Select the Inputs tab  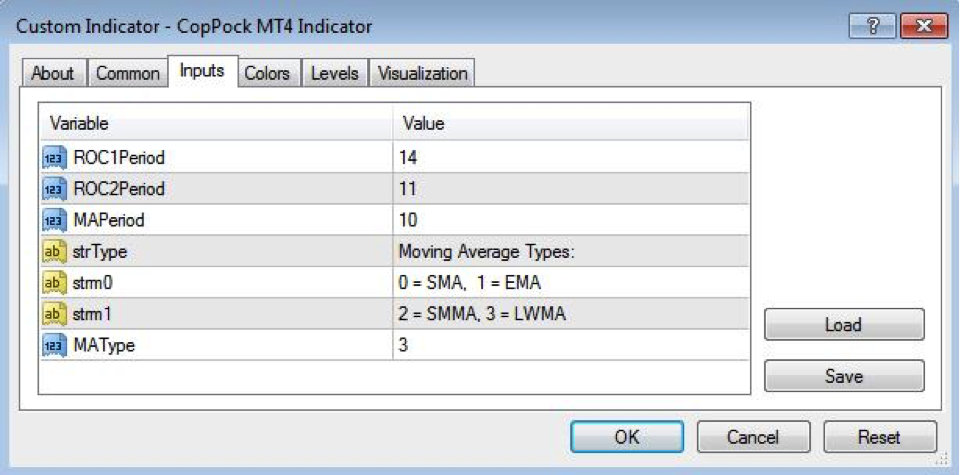tap(202, 71)
